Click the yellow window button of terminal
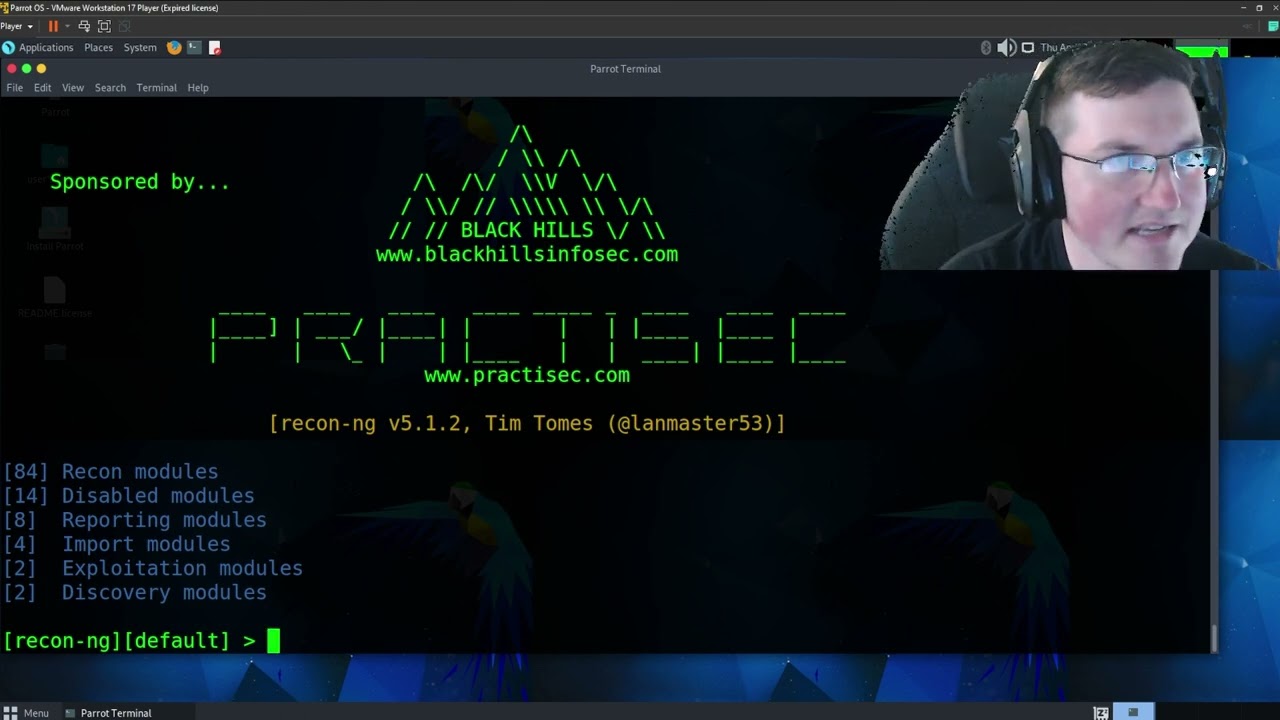The image size is (1280, 720). point(41,68)
